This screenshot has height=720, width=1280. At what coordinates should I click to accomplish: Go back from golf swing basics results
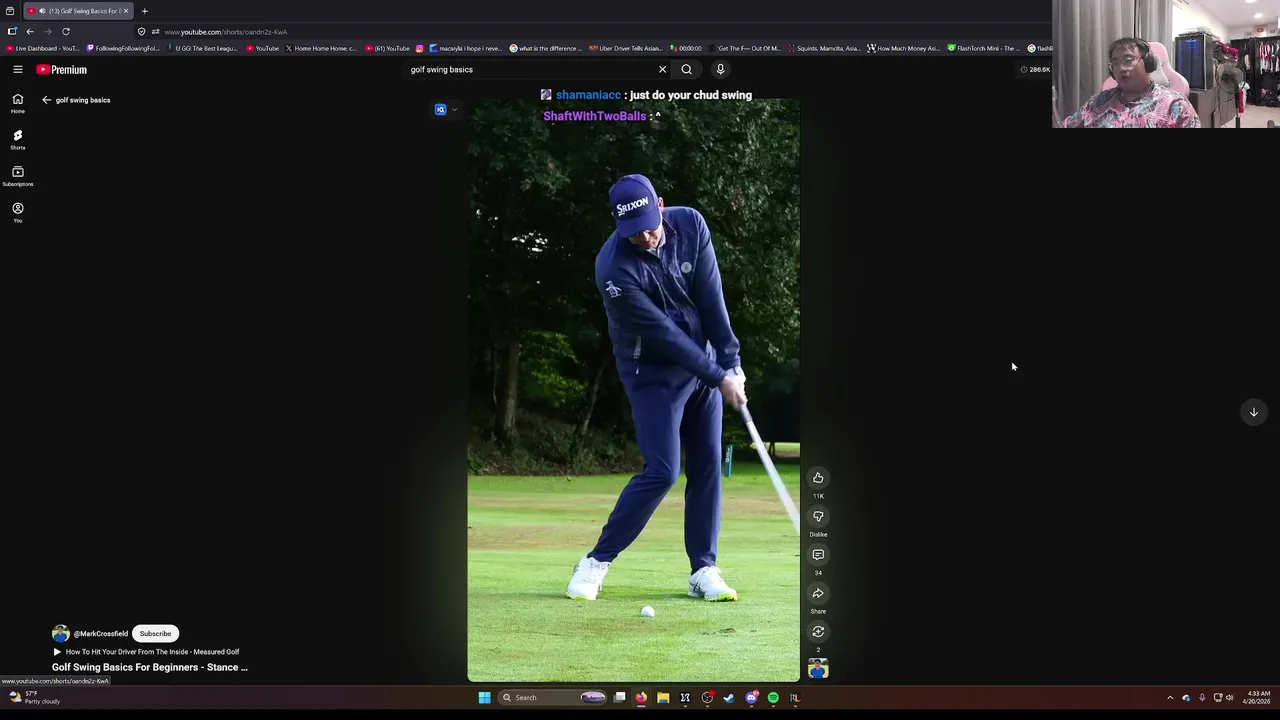(46, 100)
